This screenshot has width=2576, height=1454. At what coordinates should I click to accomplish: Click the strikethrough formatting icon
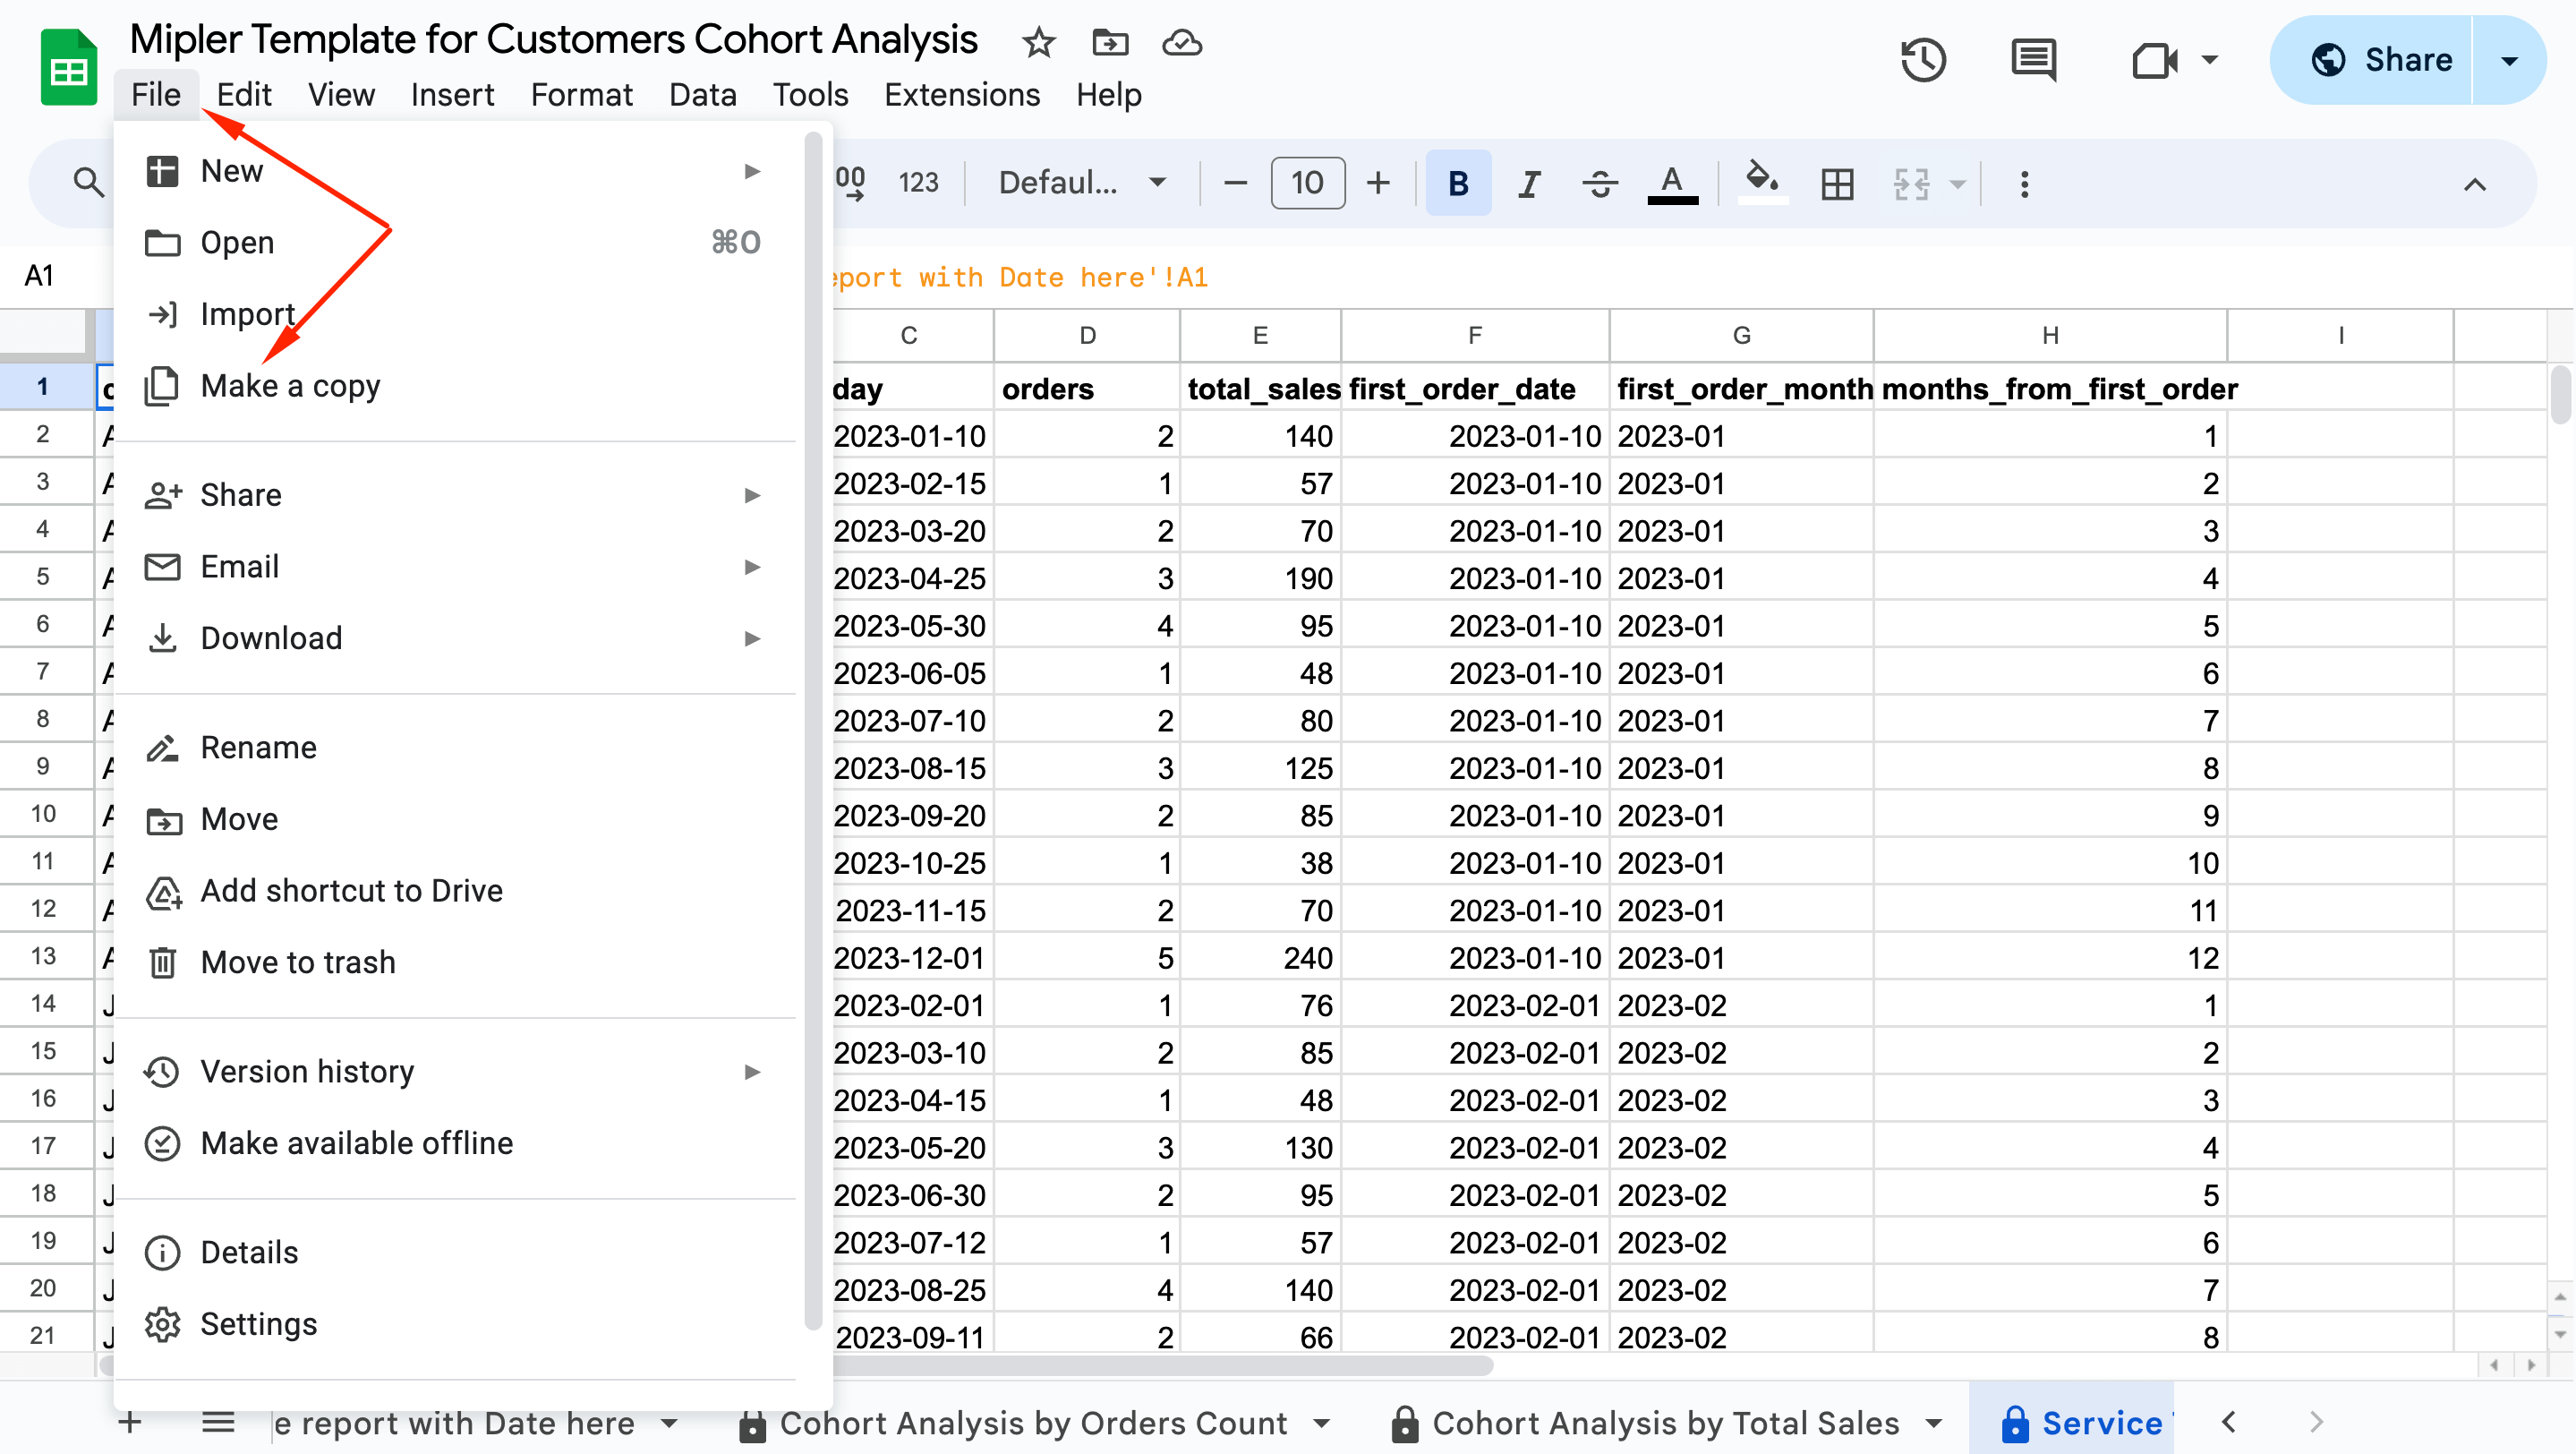coord(1600,183)
